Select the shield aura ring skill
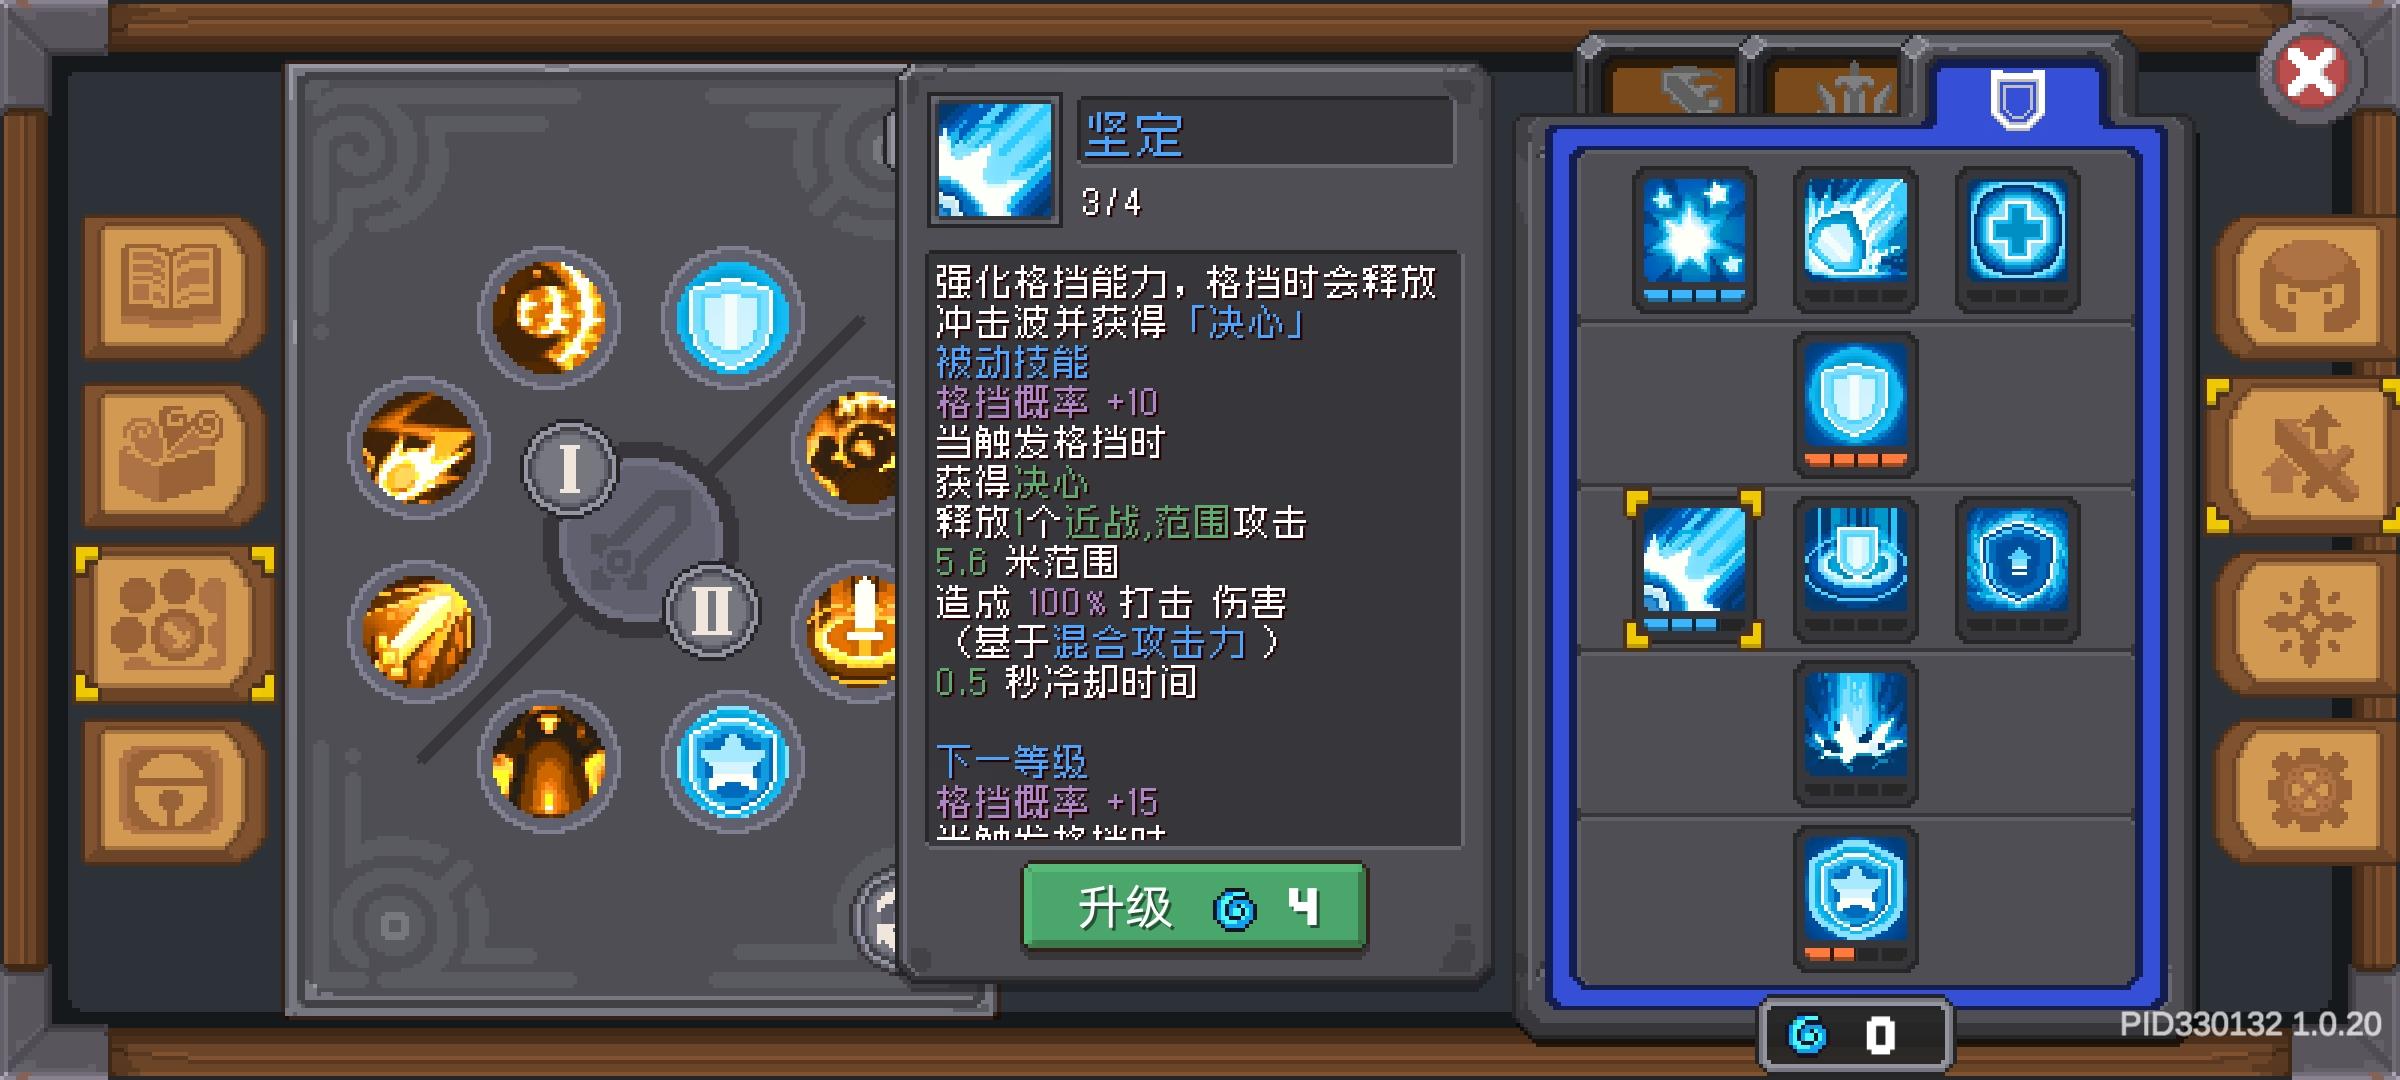The width and height of the screenshot is (2400, 1080). tap(1855, 568)
